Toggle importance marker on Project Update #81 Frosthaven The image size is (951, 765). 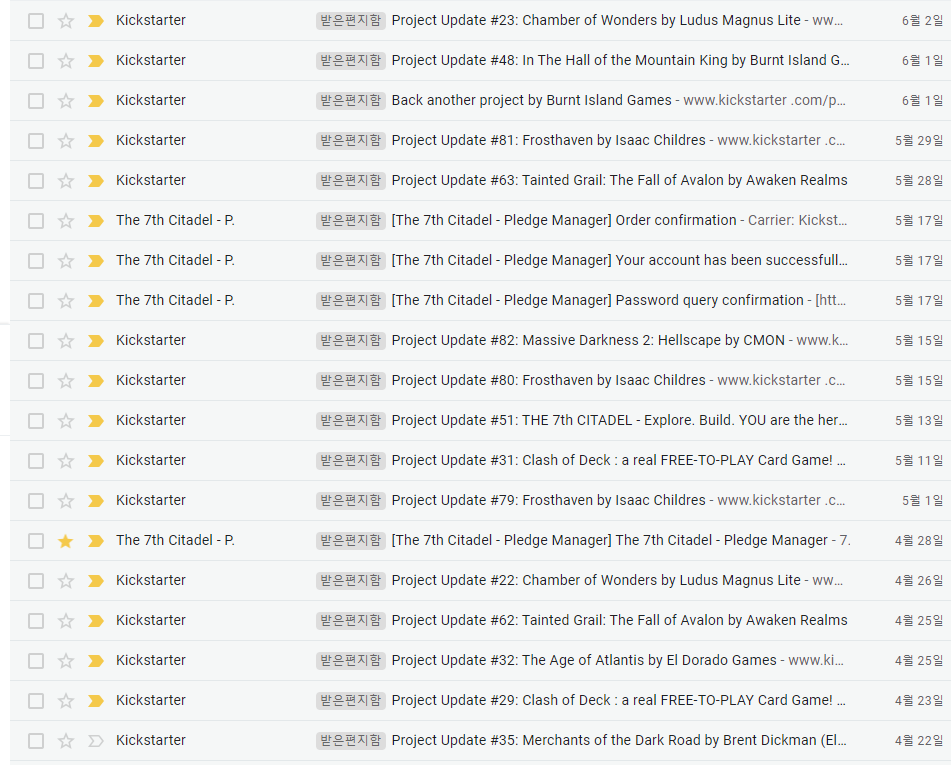tap(96, 141)
